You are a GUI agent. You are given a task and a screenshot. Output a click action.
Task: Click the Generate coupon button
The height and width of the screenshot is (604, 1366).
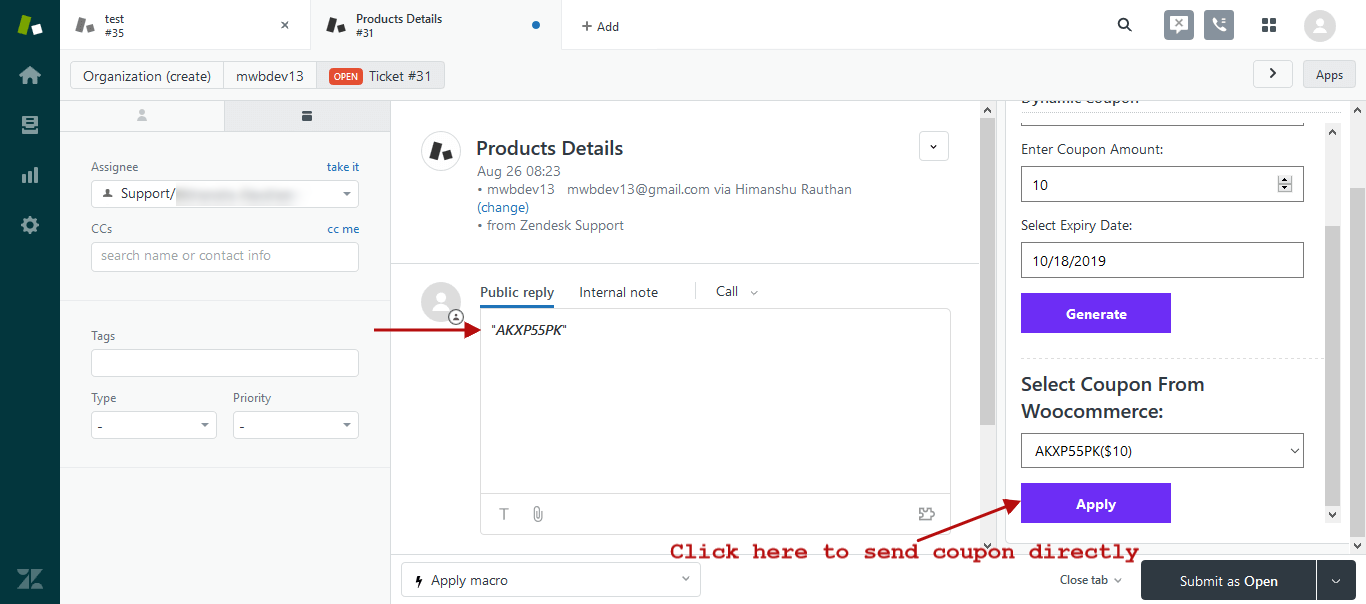[x=1095, y=314]
